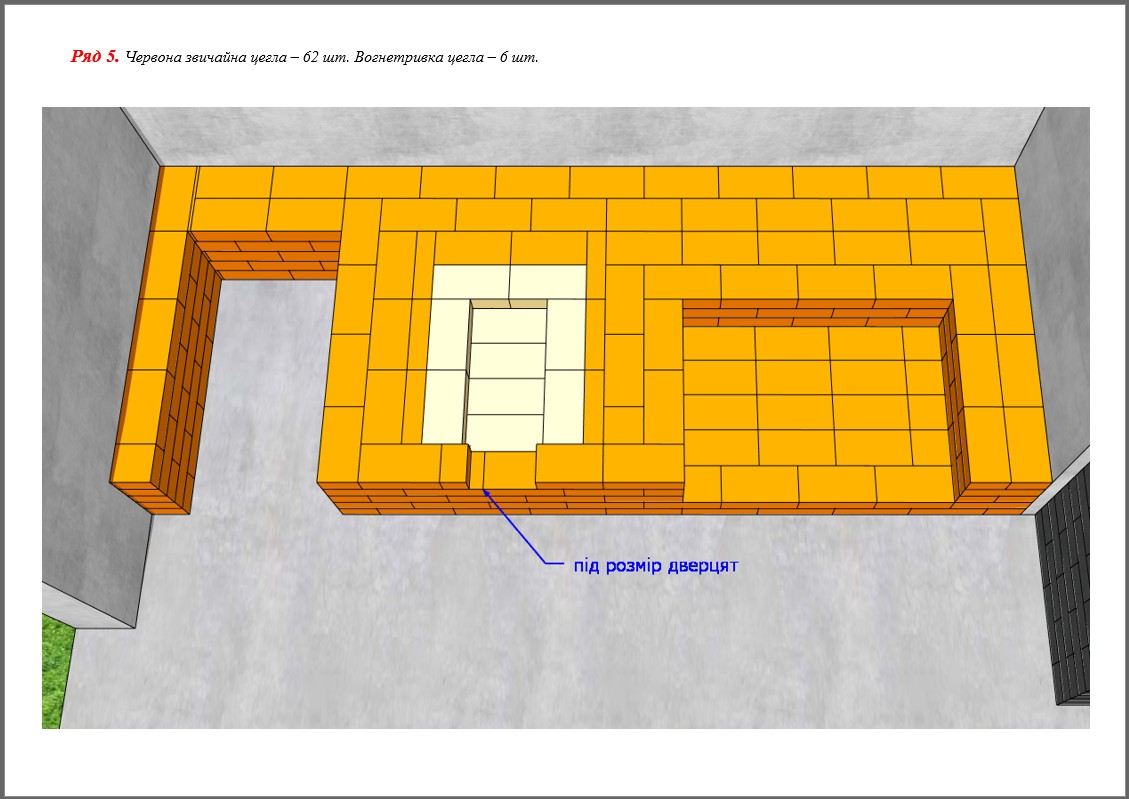
Task: Click the blue arrowhead at the door opening
Action: [486, 491]
